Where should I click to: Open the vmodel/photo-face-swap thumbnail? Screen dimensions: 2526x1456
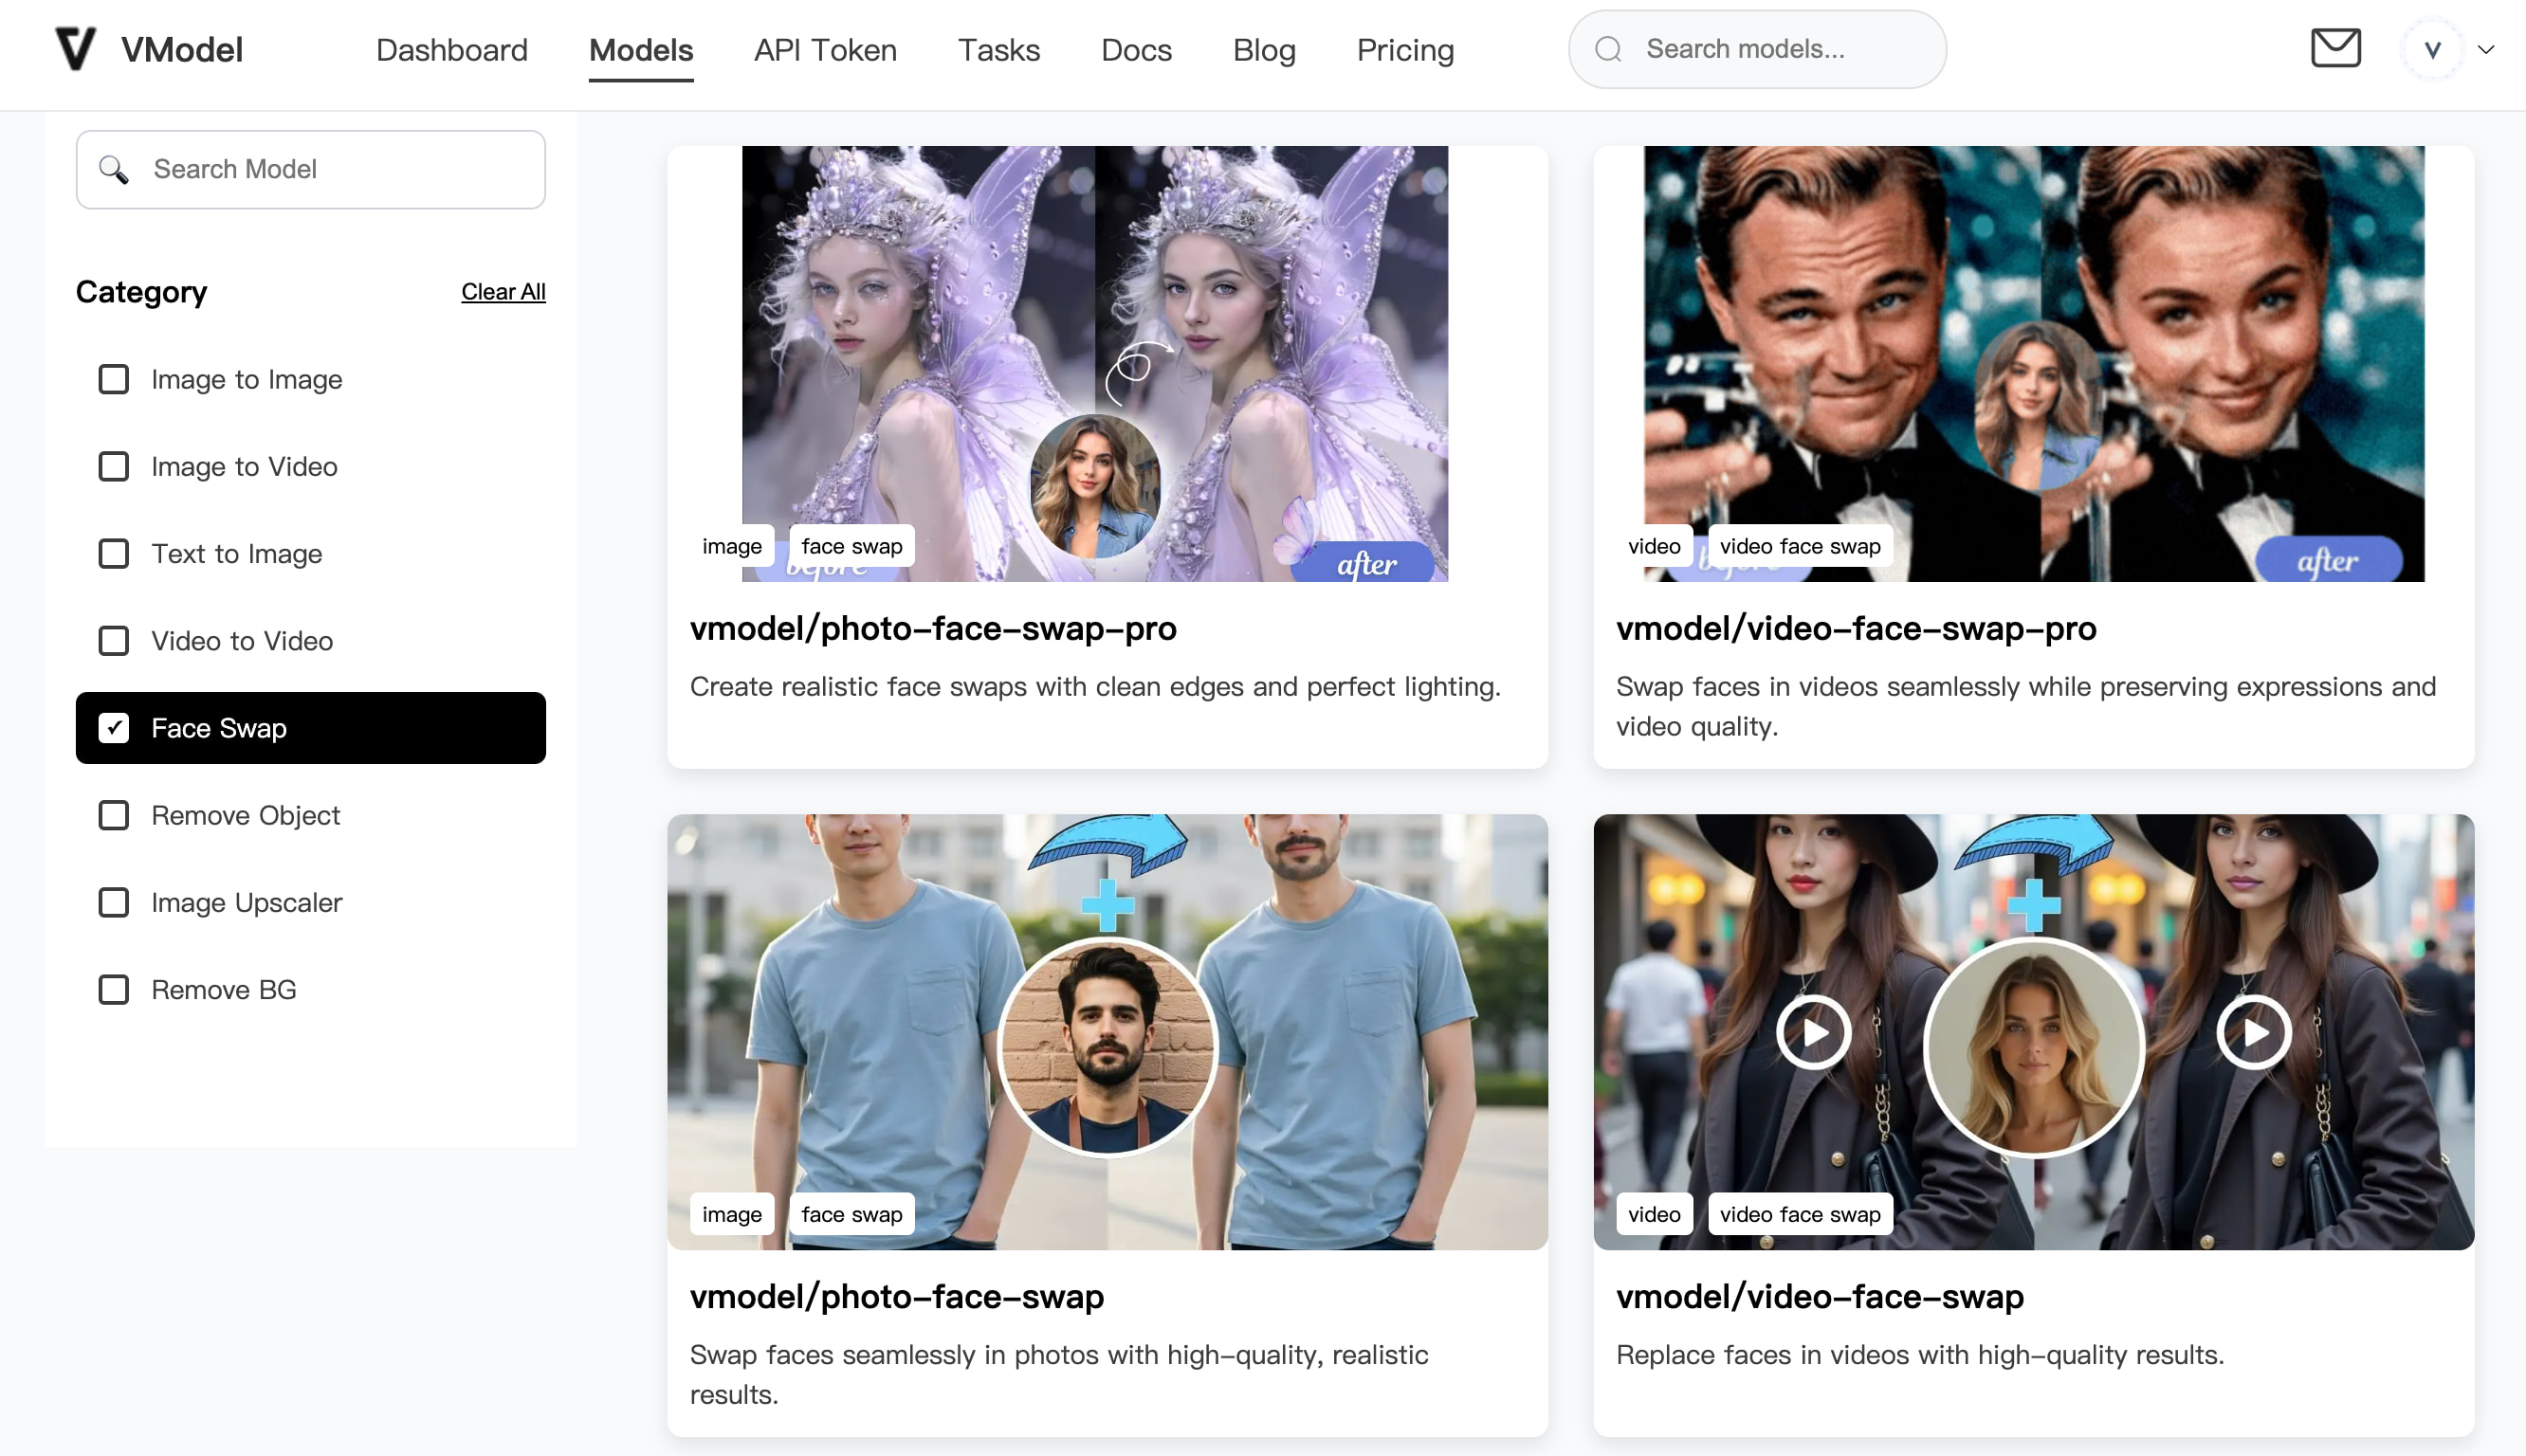tap(1107, 1030)
